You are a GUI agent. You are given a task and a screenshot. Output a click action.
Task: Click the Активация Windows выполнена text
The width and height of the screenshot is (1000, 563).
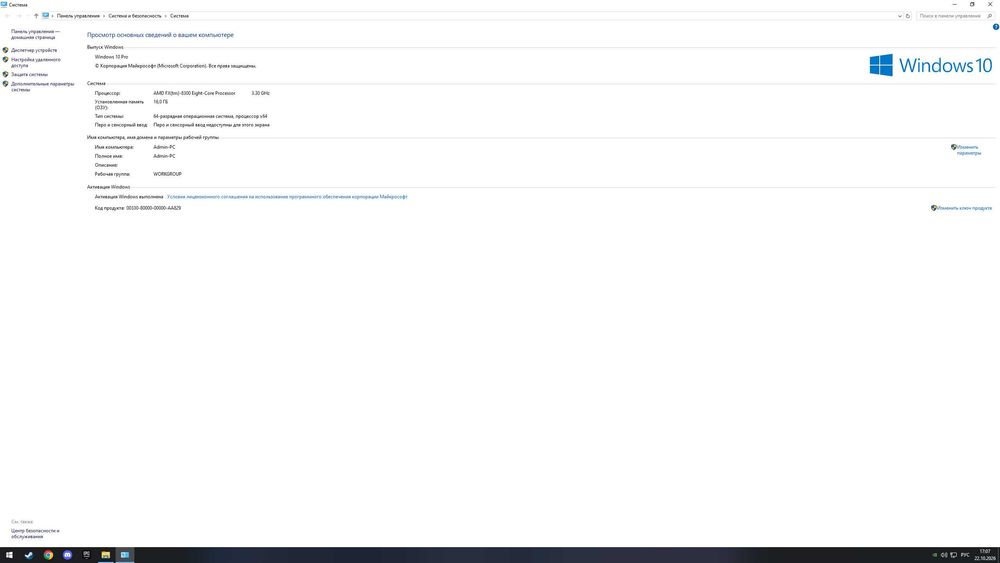point(129,196)
